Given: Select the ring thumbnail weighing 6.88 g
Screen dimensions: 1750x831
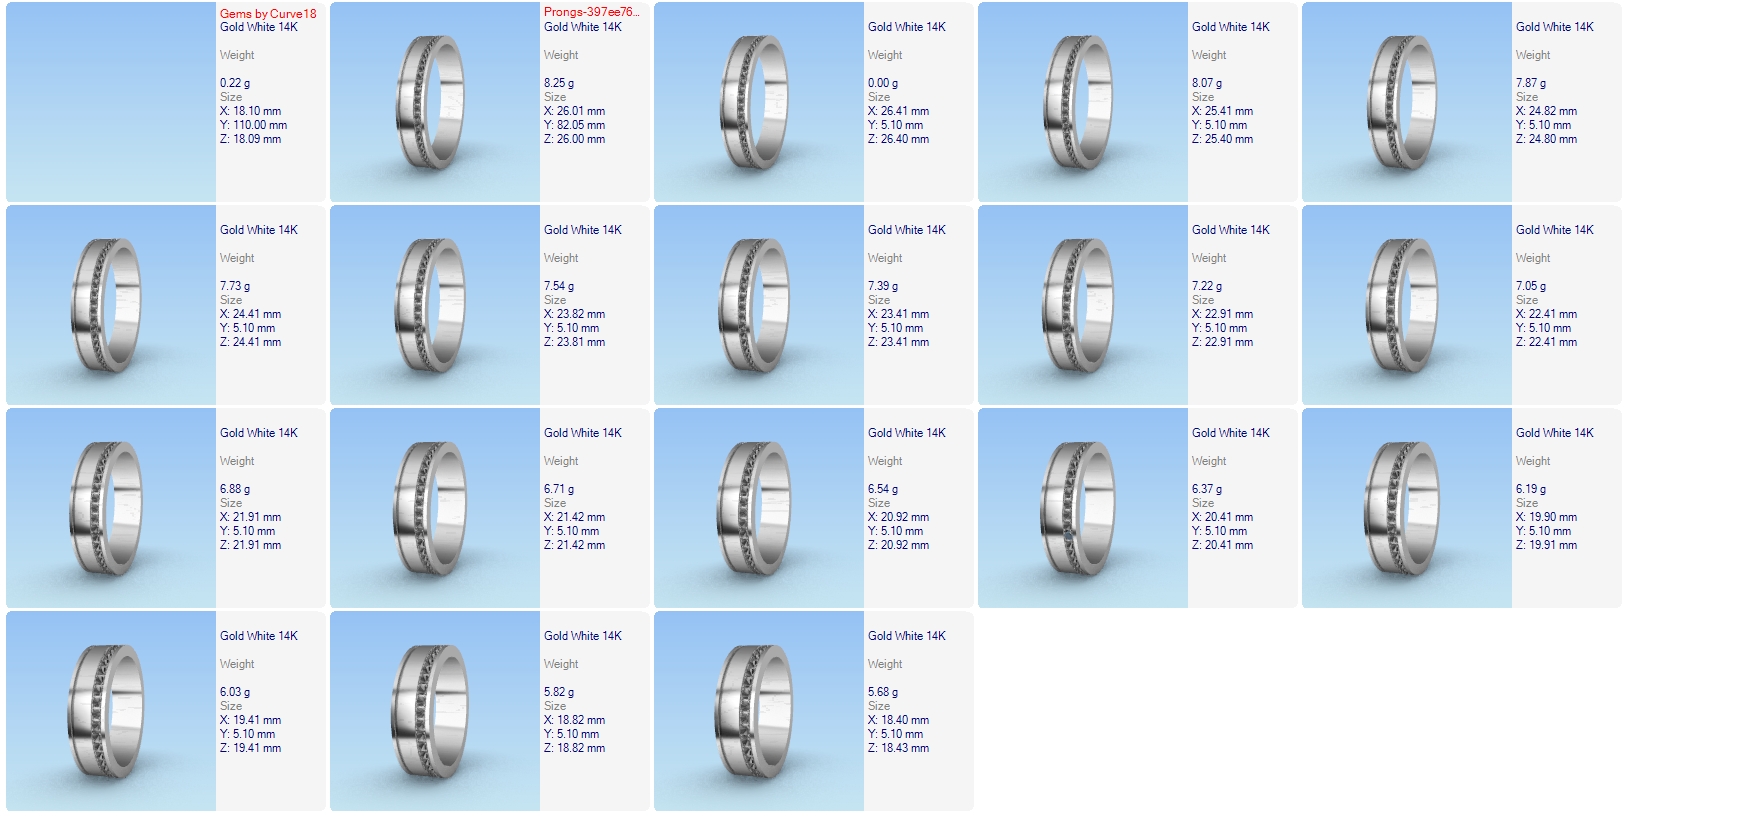Looking at the screenshot, I should 111,508.
